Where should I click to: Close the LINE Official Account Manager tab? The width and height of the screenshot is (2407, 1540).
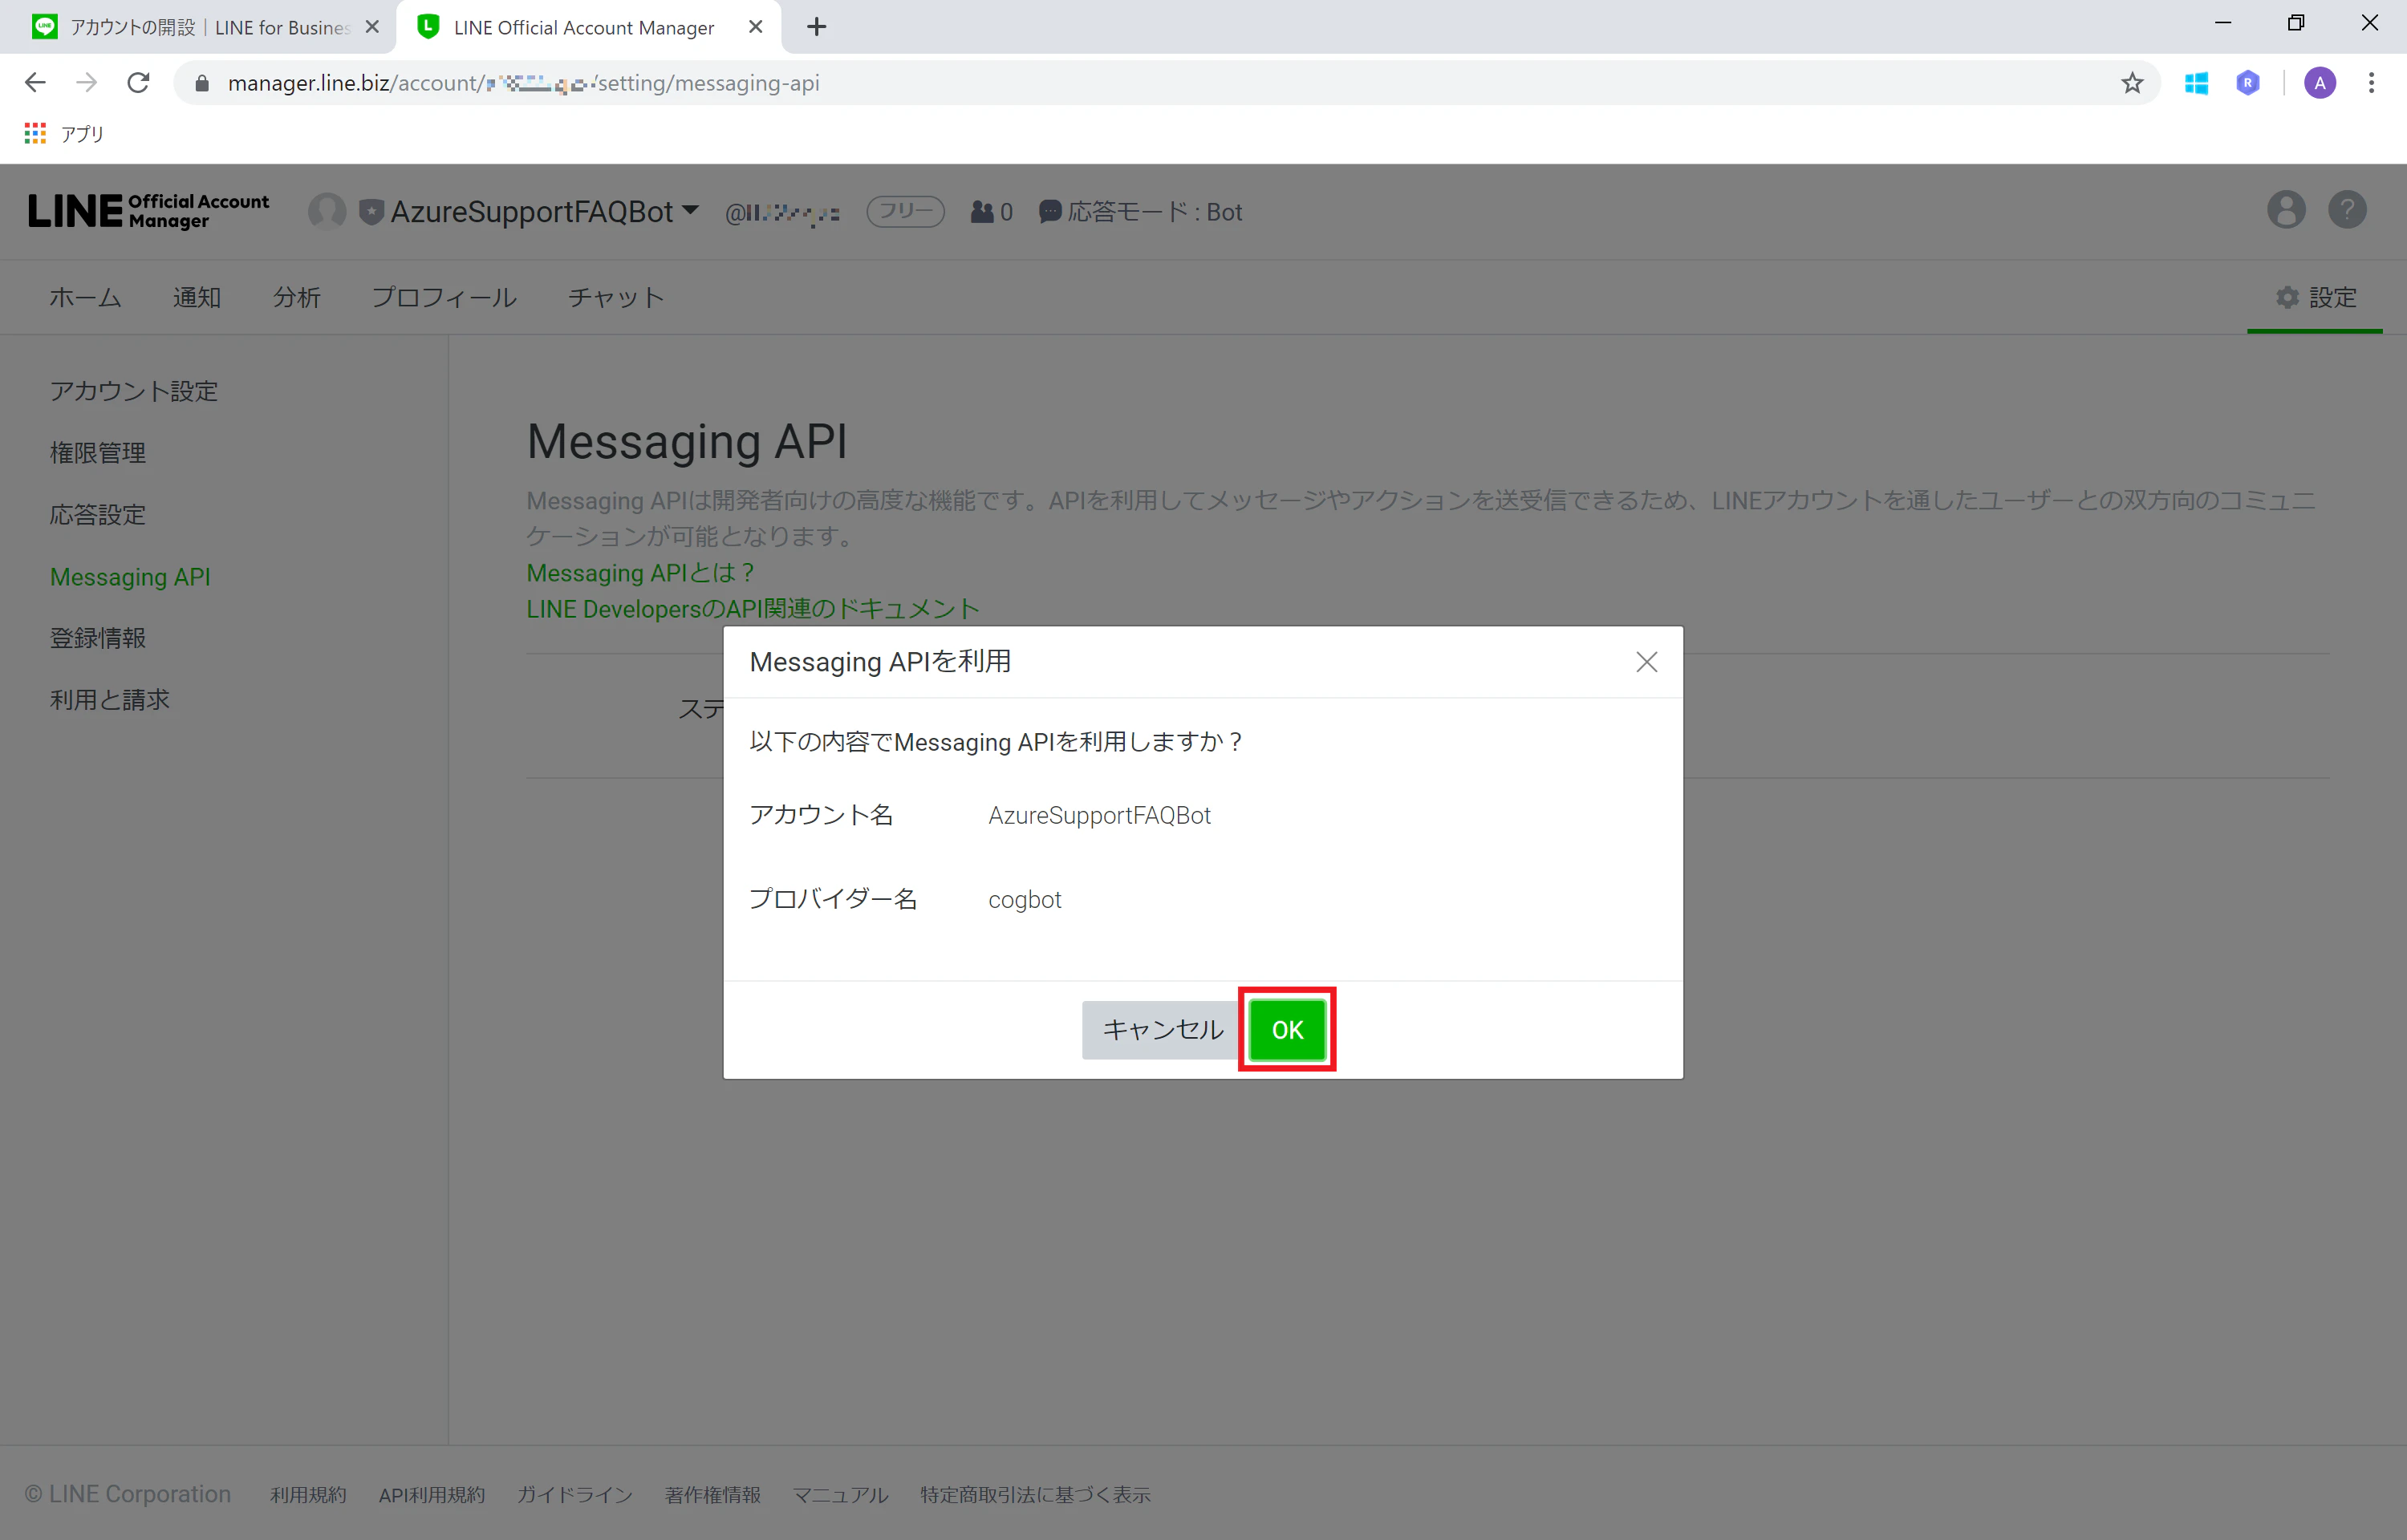tap(756, 27)
